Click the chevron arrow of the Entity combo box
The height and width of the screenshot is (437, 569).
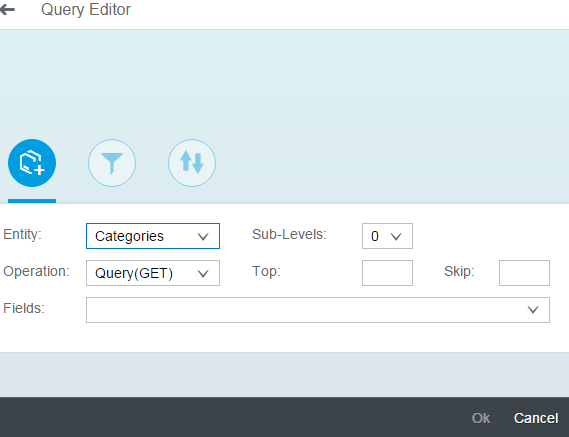[x=203, y=236]
